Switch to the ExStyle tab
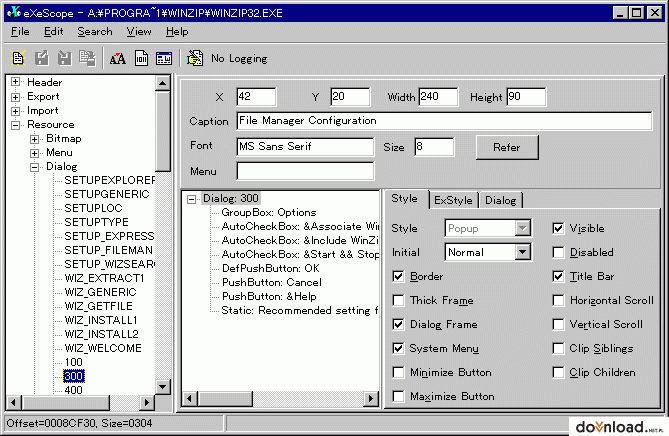The width and height of the screenshot is (669, 436). pyautogui.click(x=453, y=200)
